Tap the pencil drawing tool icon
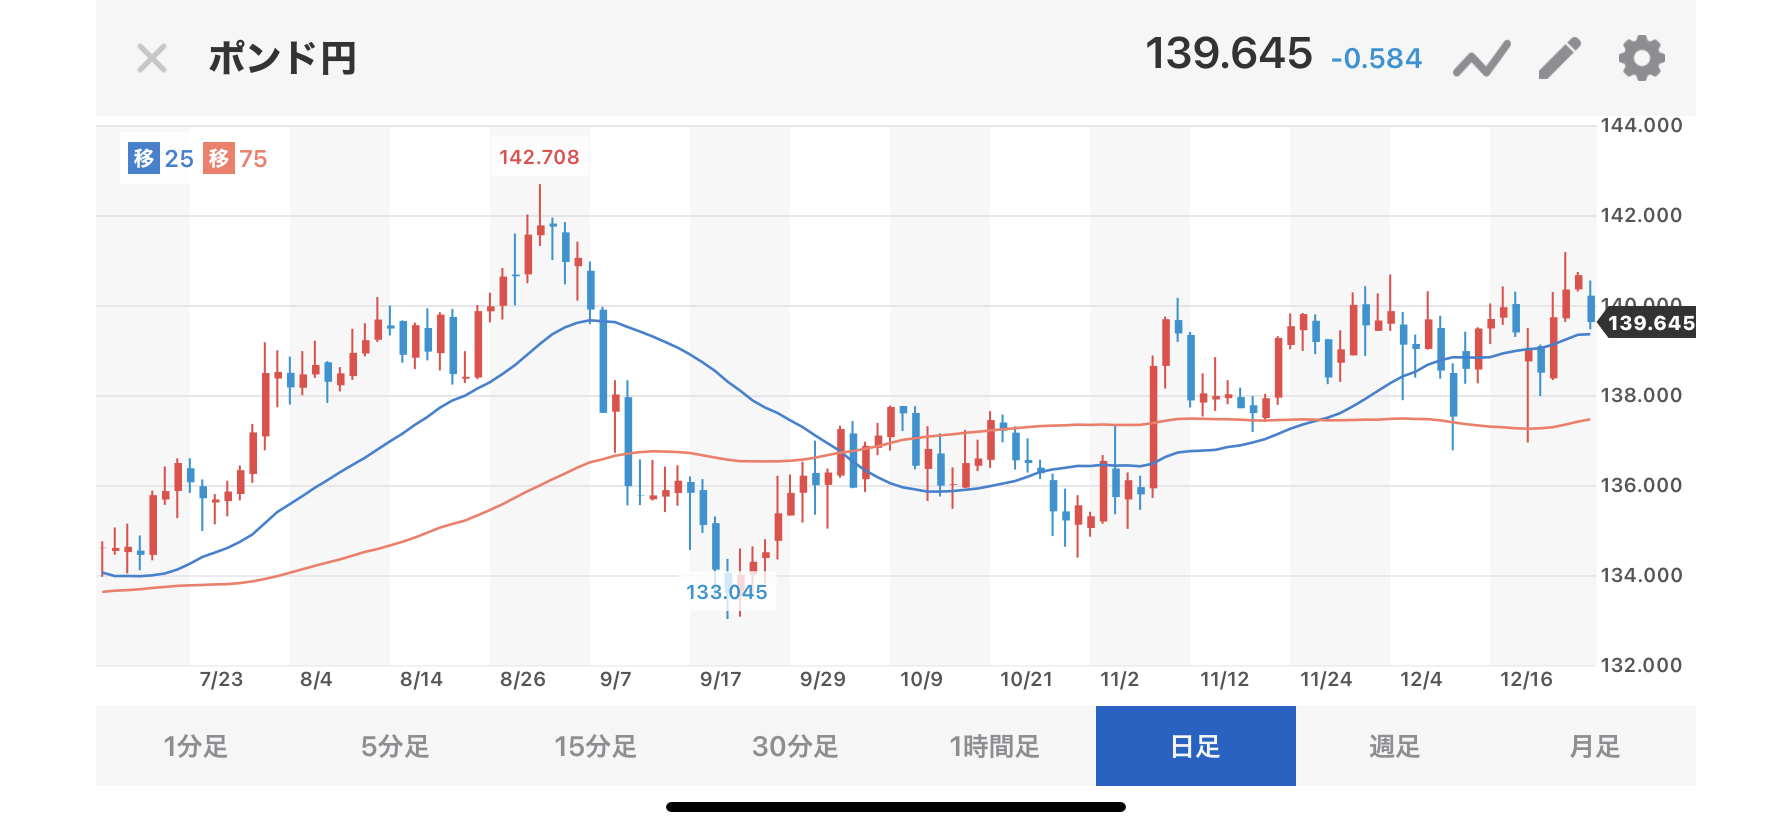 1560,58
